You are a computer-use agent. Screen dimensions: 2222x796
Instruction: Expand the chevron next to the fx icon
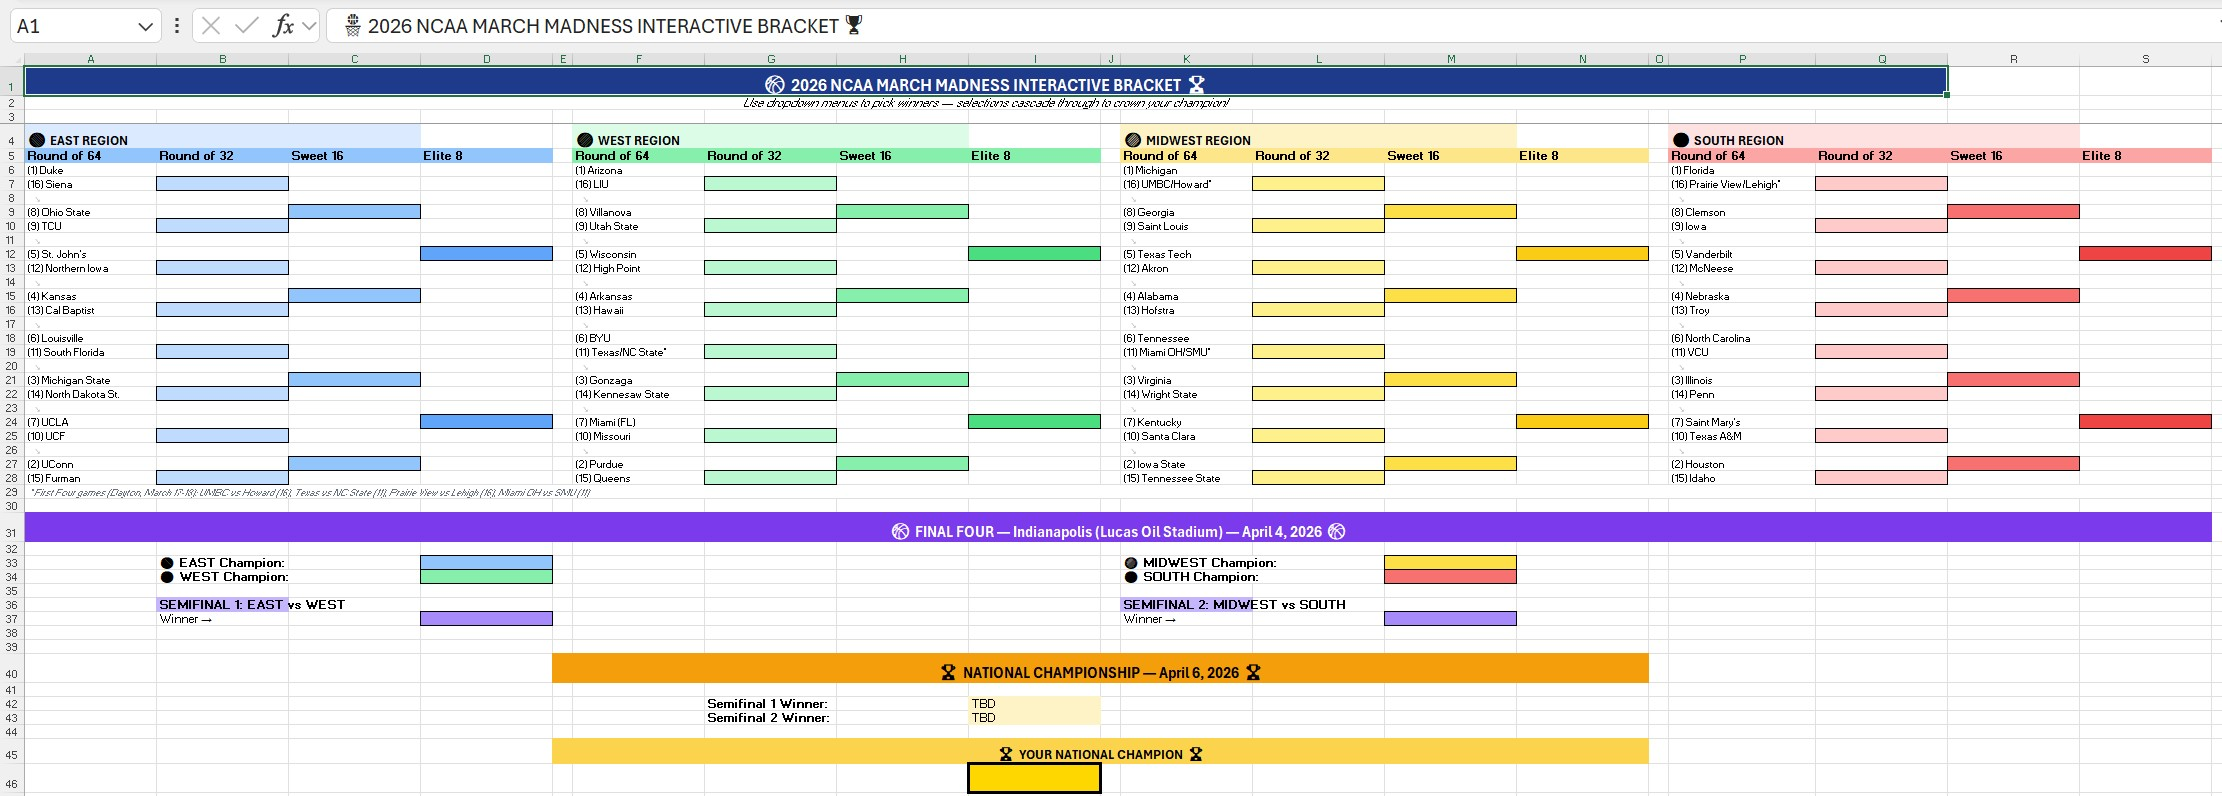(x=309, y=26)
